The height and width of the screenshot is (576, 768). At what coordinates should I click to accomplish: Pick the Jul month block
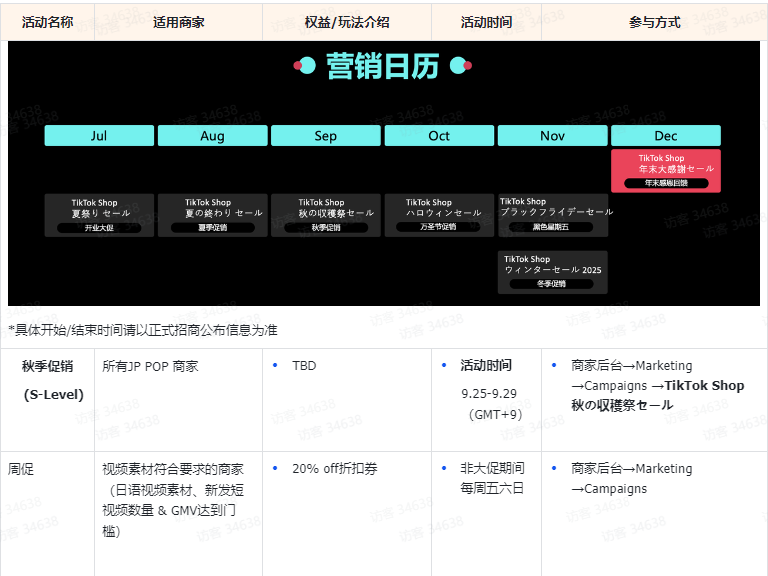(99, 136)
